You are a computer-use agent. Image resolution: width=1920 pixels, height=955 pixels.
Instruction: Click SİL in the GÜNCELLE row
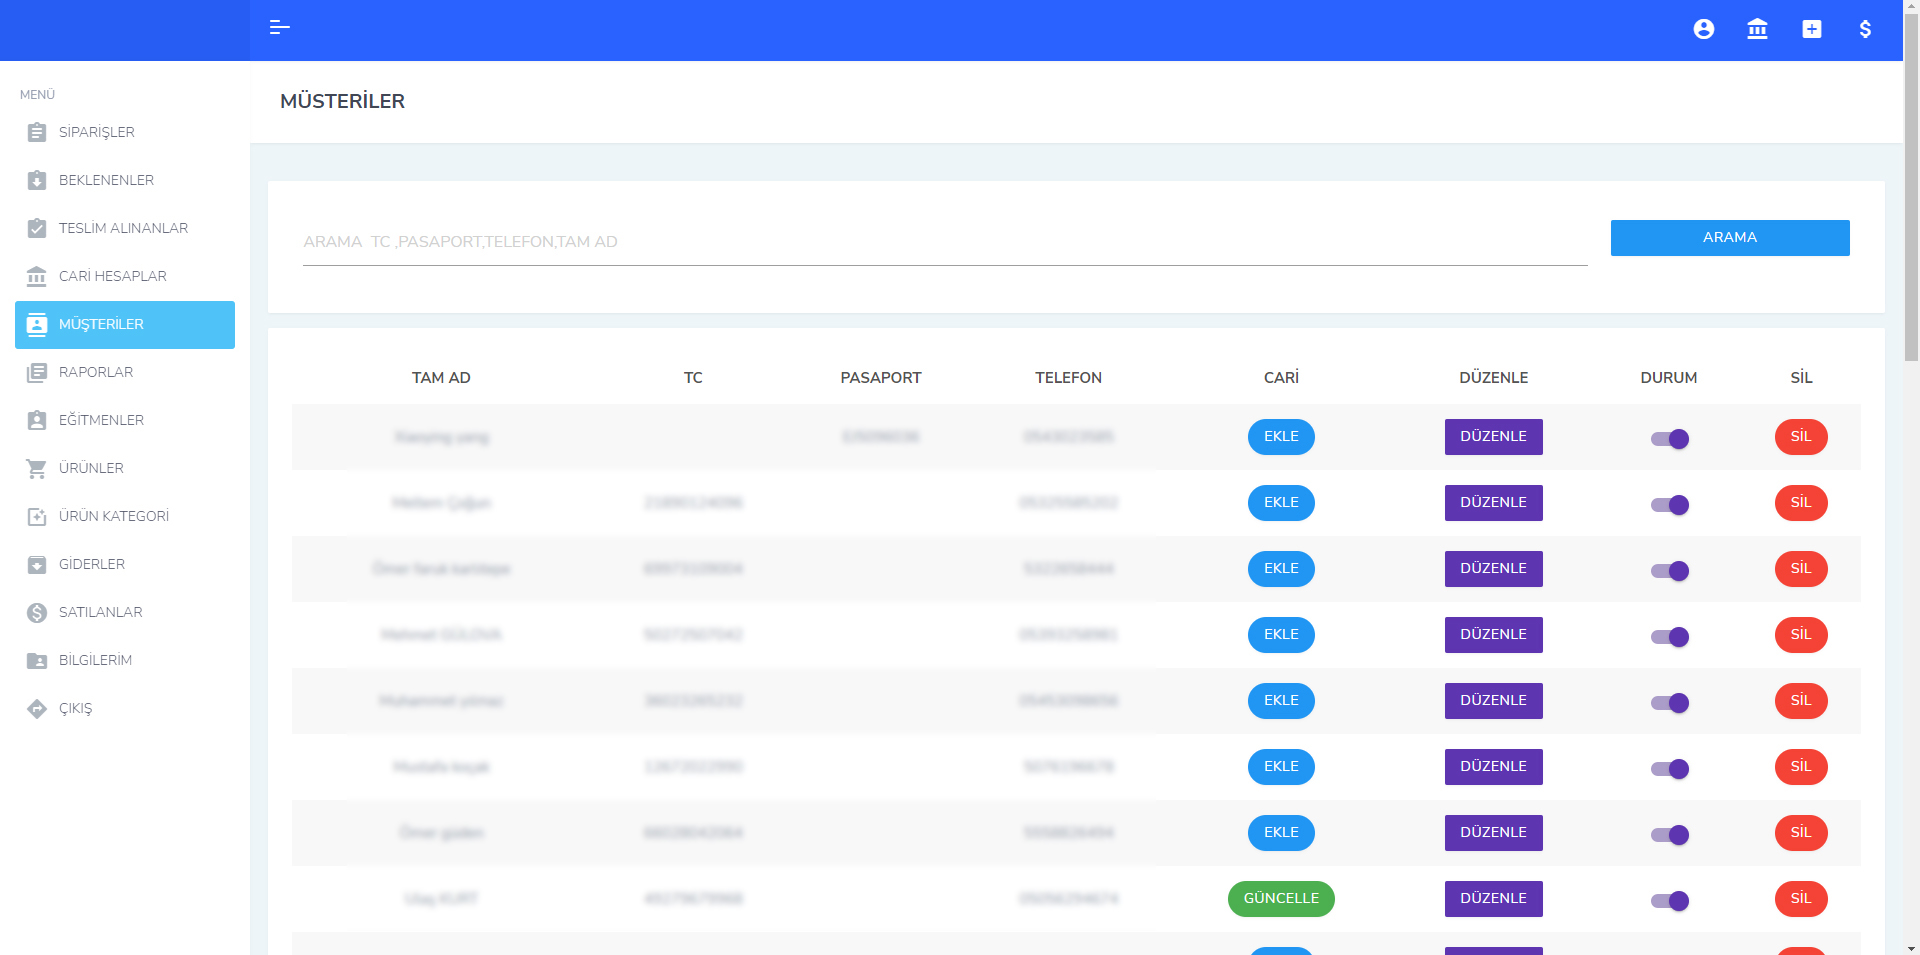(x=1801, y=899)
